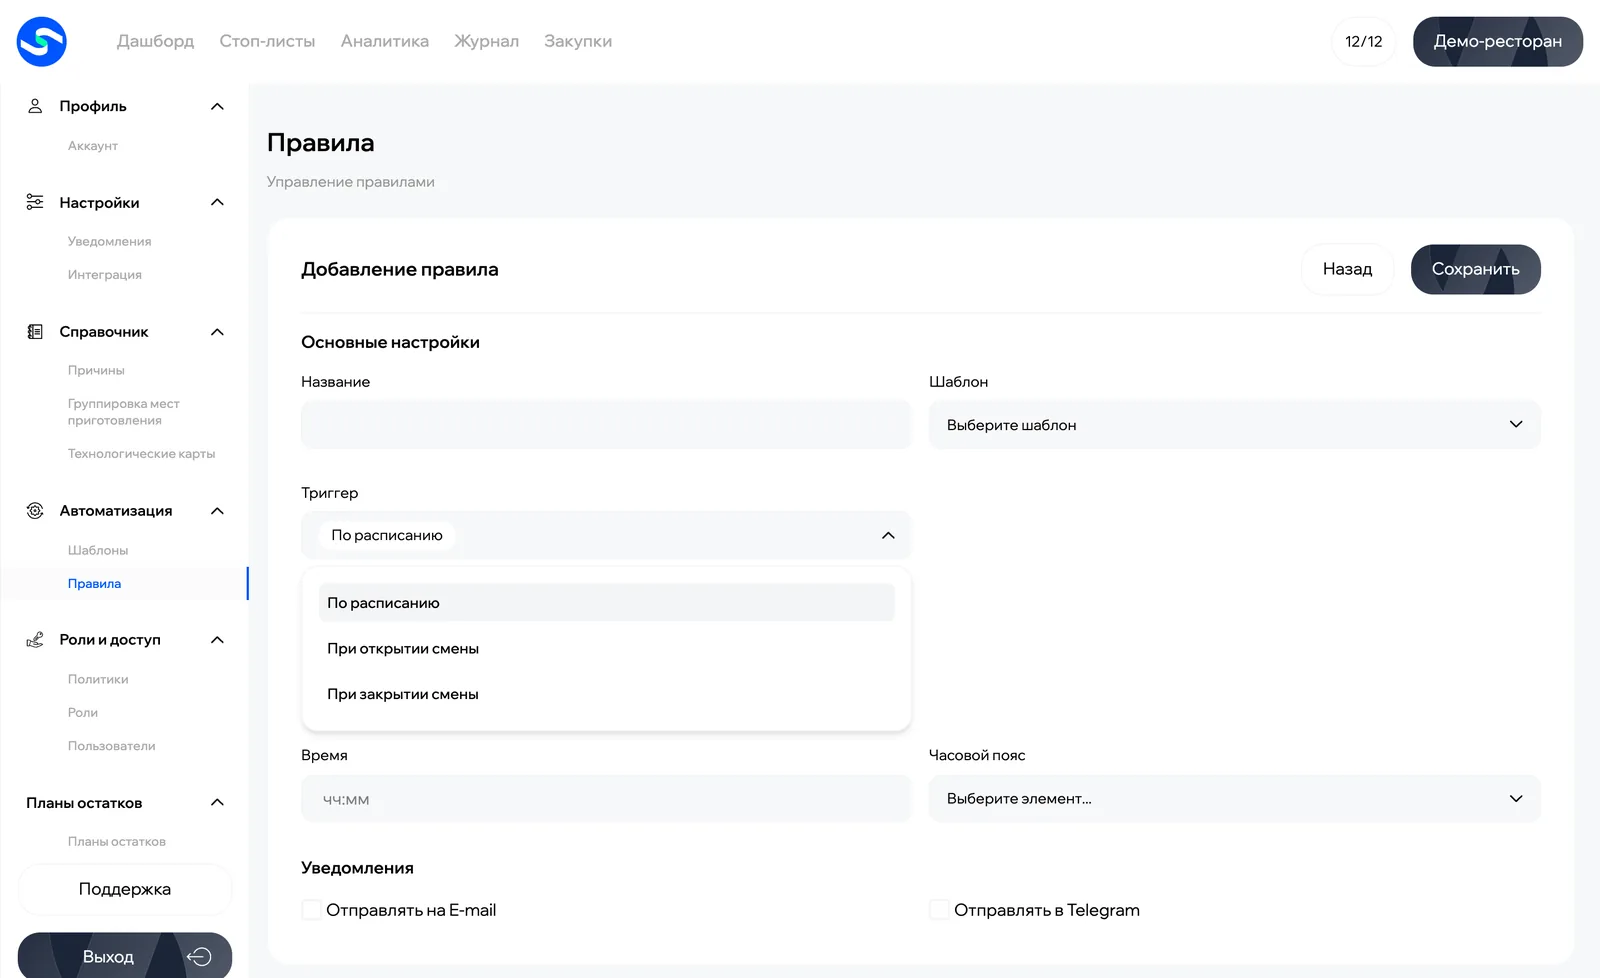Collapse the Справочник section chevron
1600x978 pixels.
click(x=217, y=332)
